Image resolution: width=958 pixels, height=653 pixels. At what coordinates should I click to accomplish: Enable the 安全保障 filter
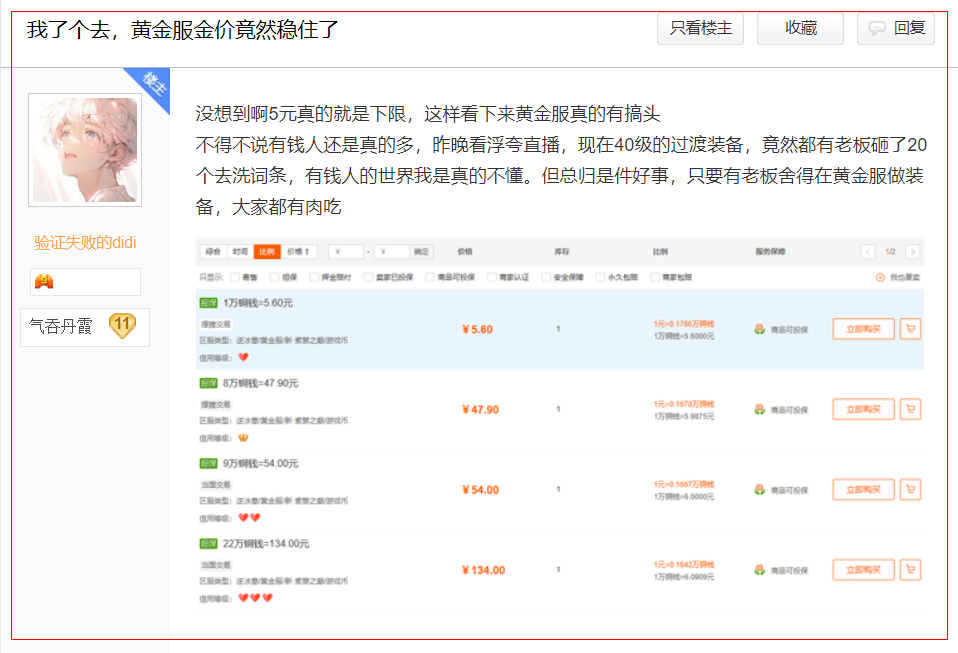point(546,277)
